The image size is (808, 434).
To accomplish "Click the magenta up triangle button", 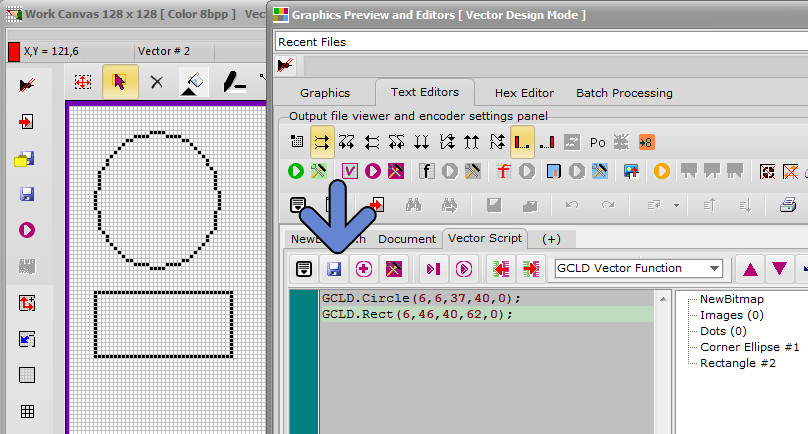I will click(750, 269).
